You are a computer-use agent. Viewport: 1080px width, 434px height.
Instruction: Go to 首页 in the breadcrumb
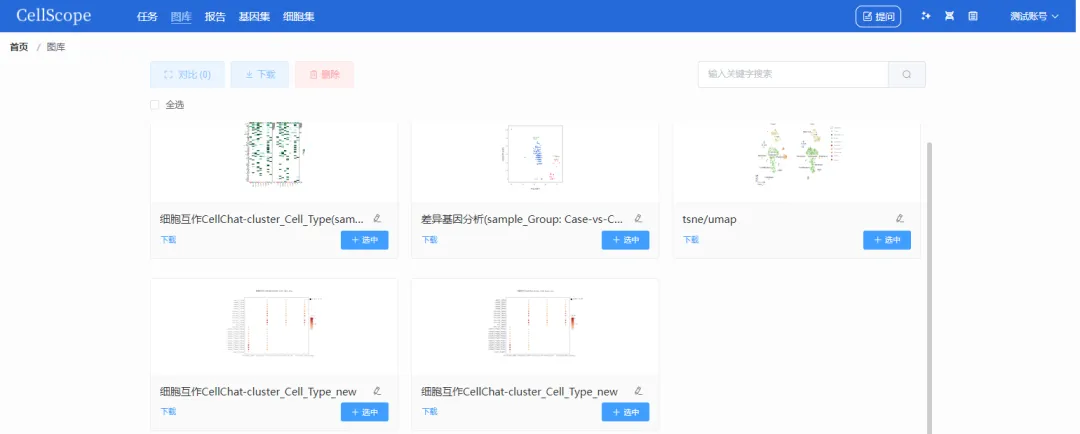(x=19, y=48)
